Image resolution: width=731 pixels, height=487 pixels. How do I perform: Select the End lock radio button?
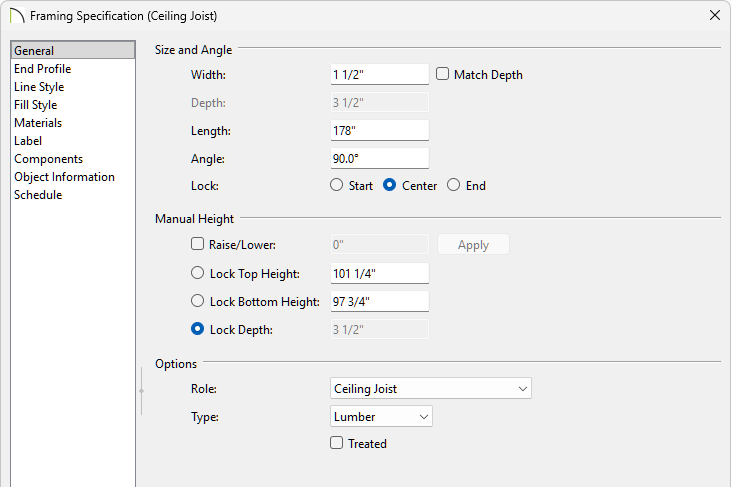pyautogui.click(x=454, y=185)
